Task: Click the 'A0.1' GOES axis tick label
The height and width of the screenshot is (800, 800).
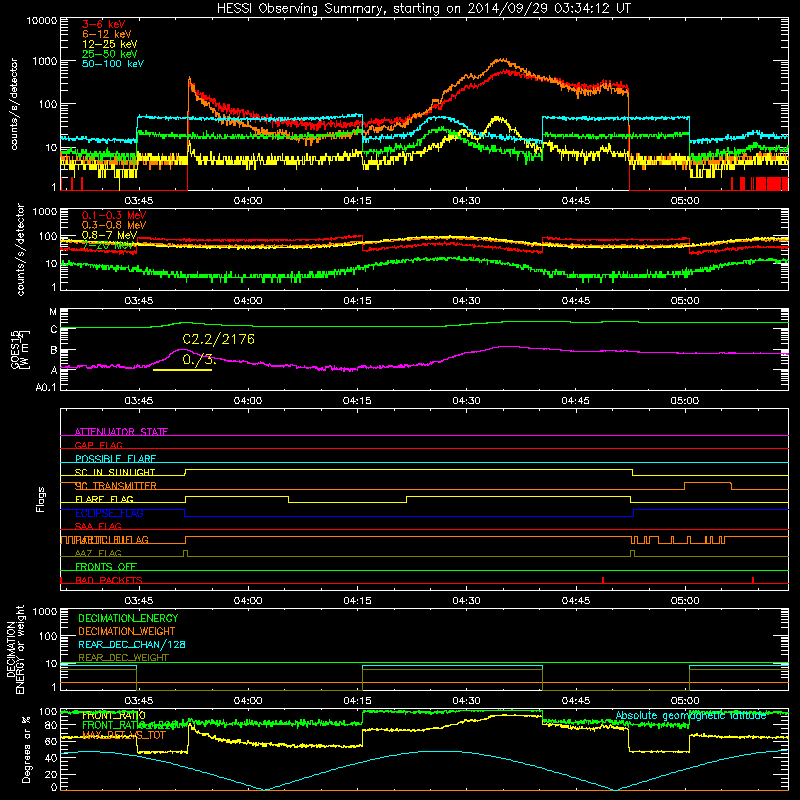Action: (x=46, y=388)
